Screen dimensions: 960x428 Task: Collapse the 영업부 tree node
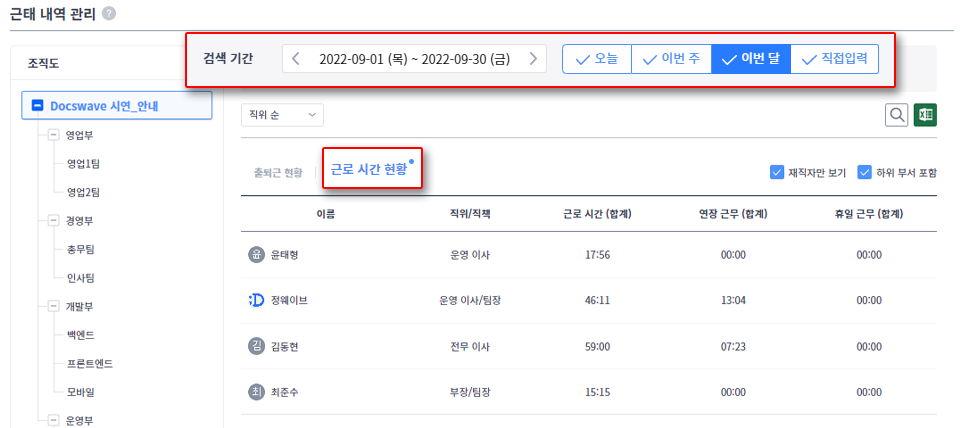(x=53, y=135)
